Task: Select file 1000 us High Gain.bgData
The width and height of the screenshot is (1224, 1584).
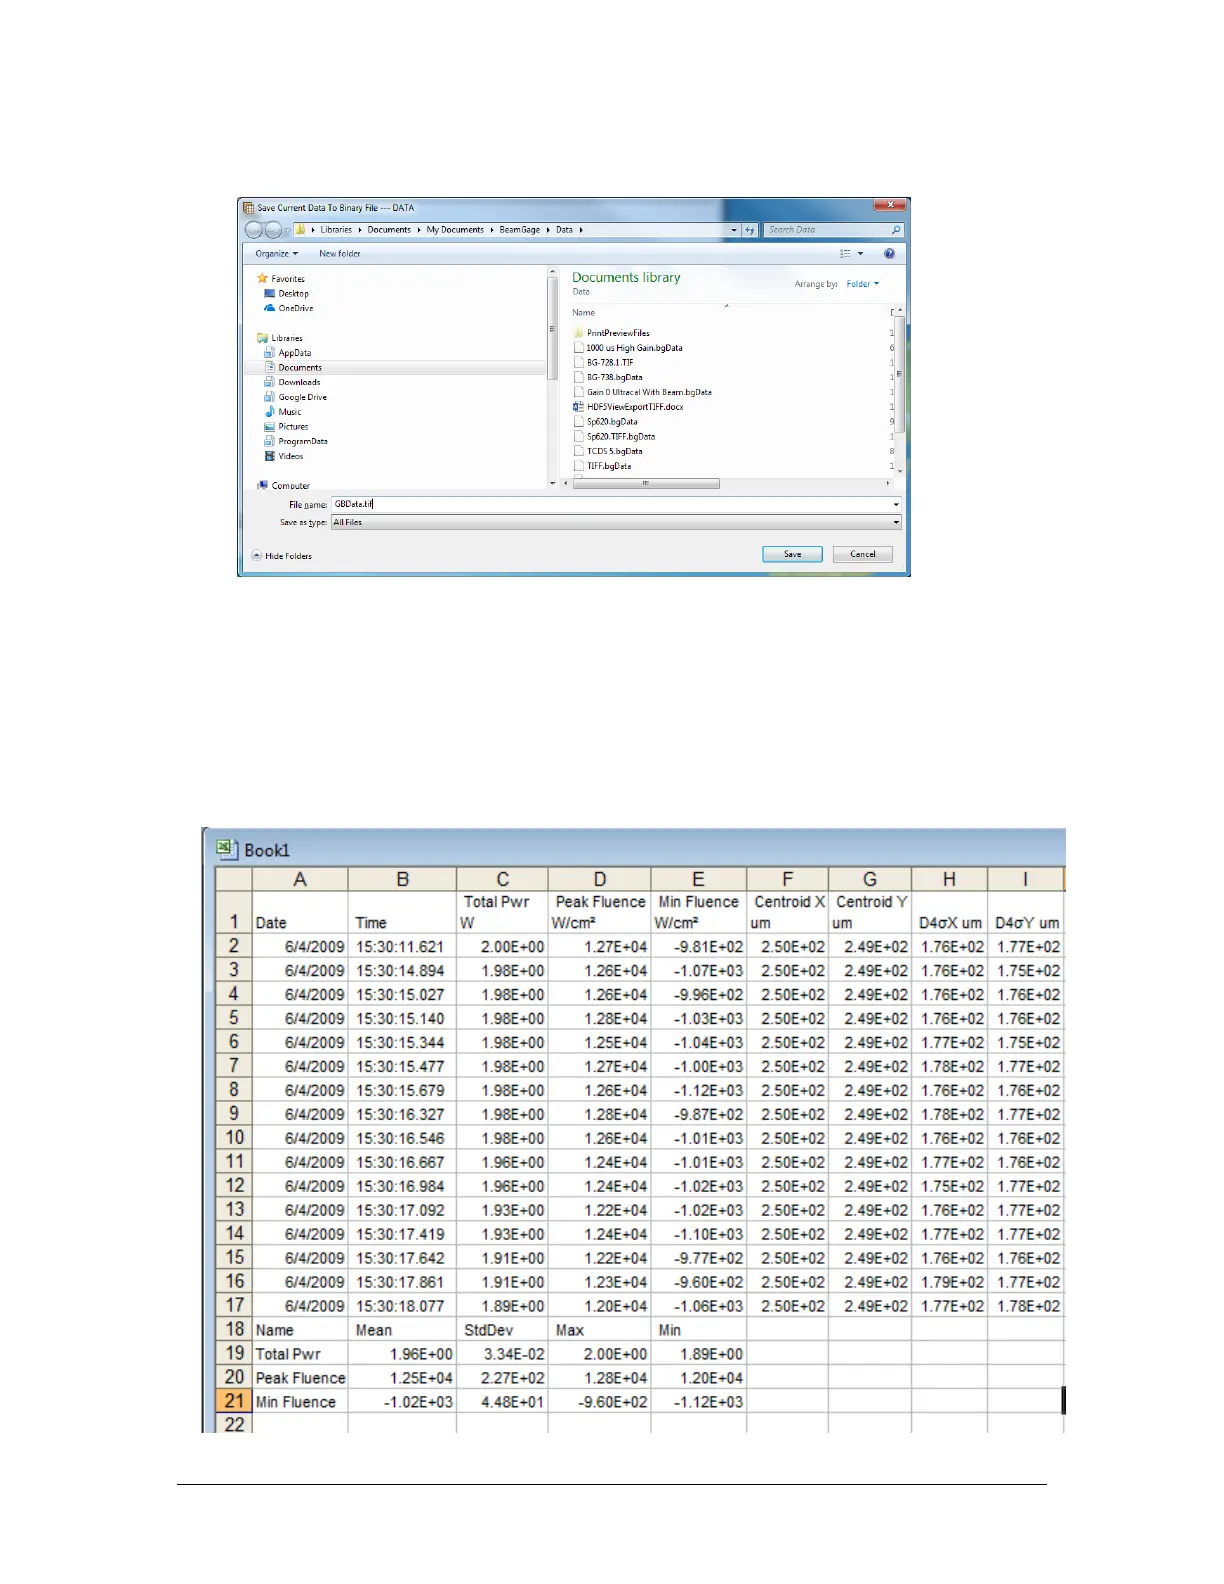Action: click(634, 348)
